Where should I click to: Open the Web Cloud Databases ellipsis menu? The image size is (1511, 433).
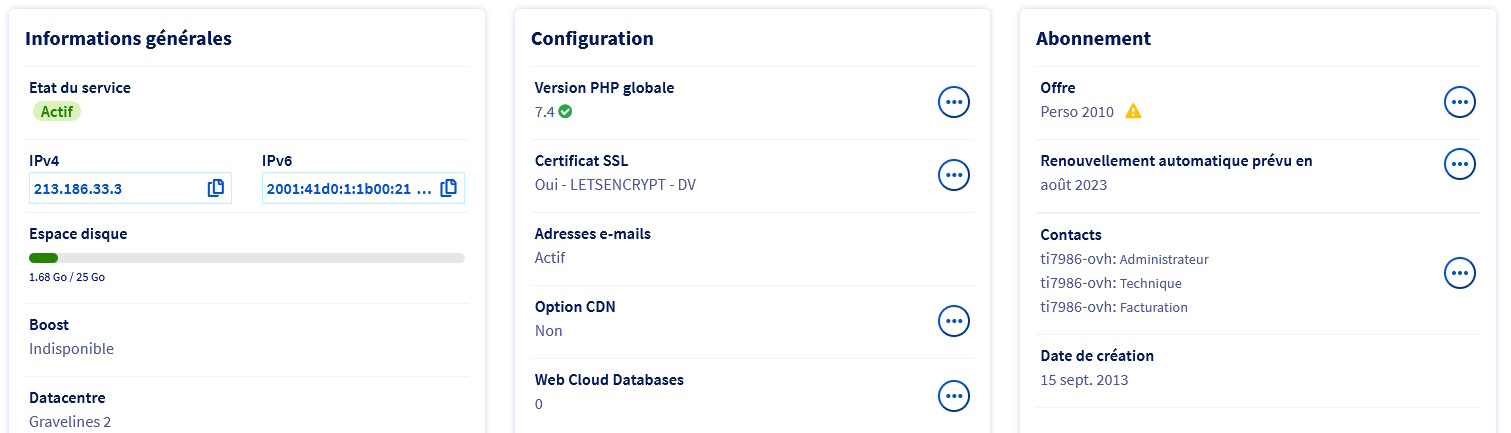[953, 395]
